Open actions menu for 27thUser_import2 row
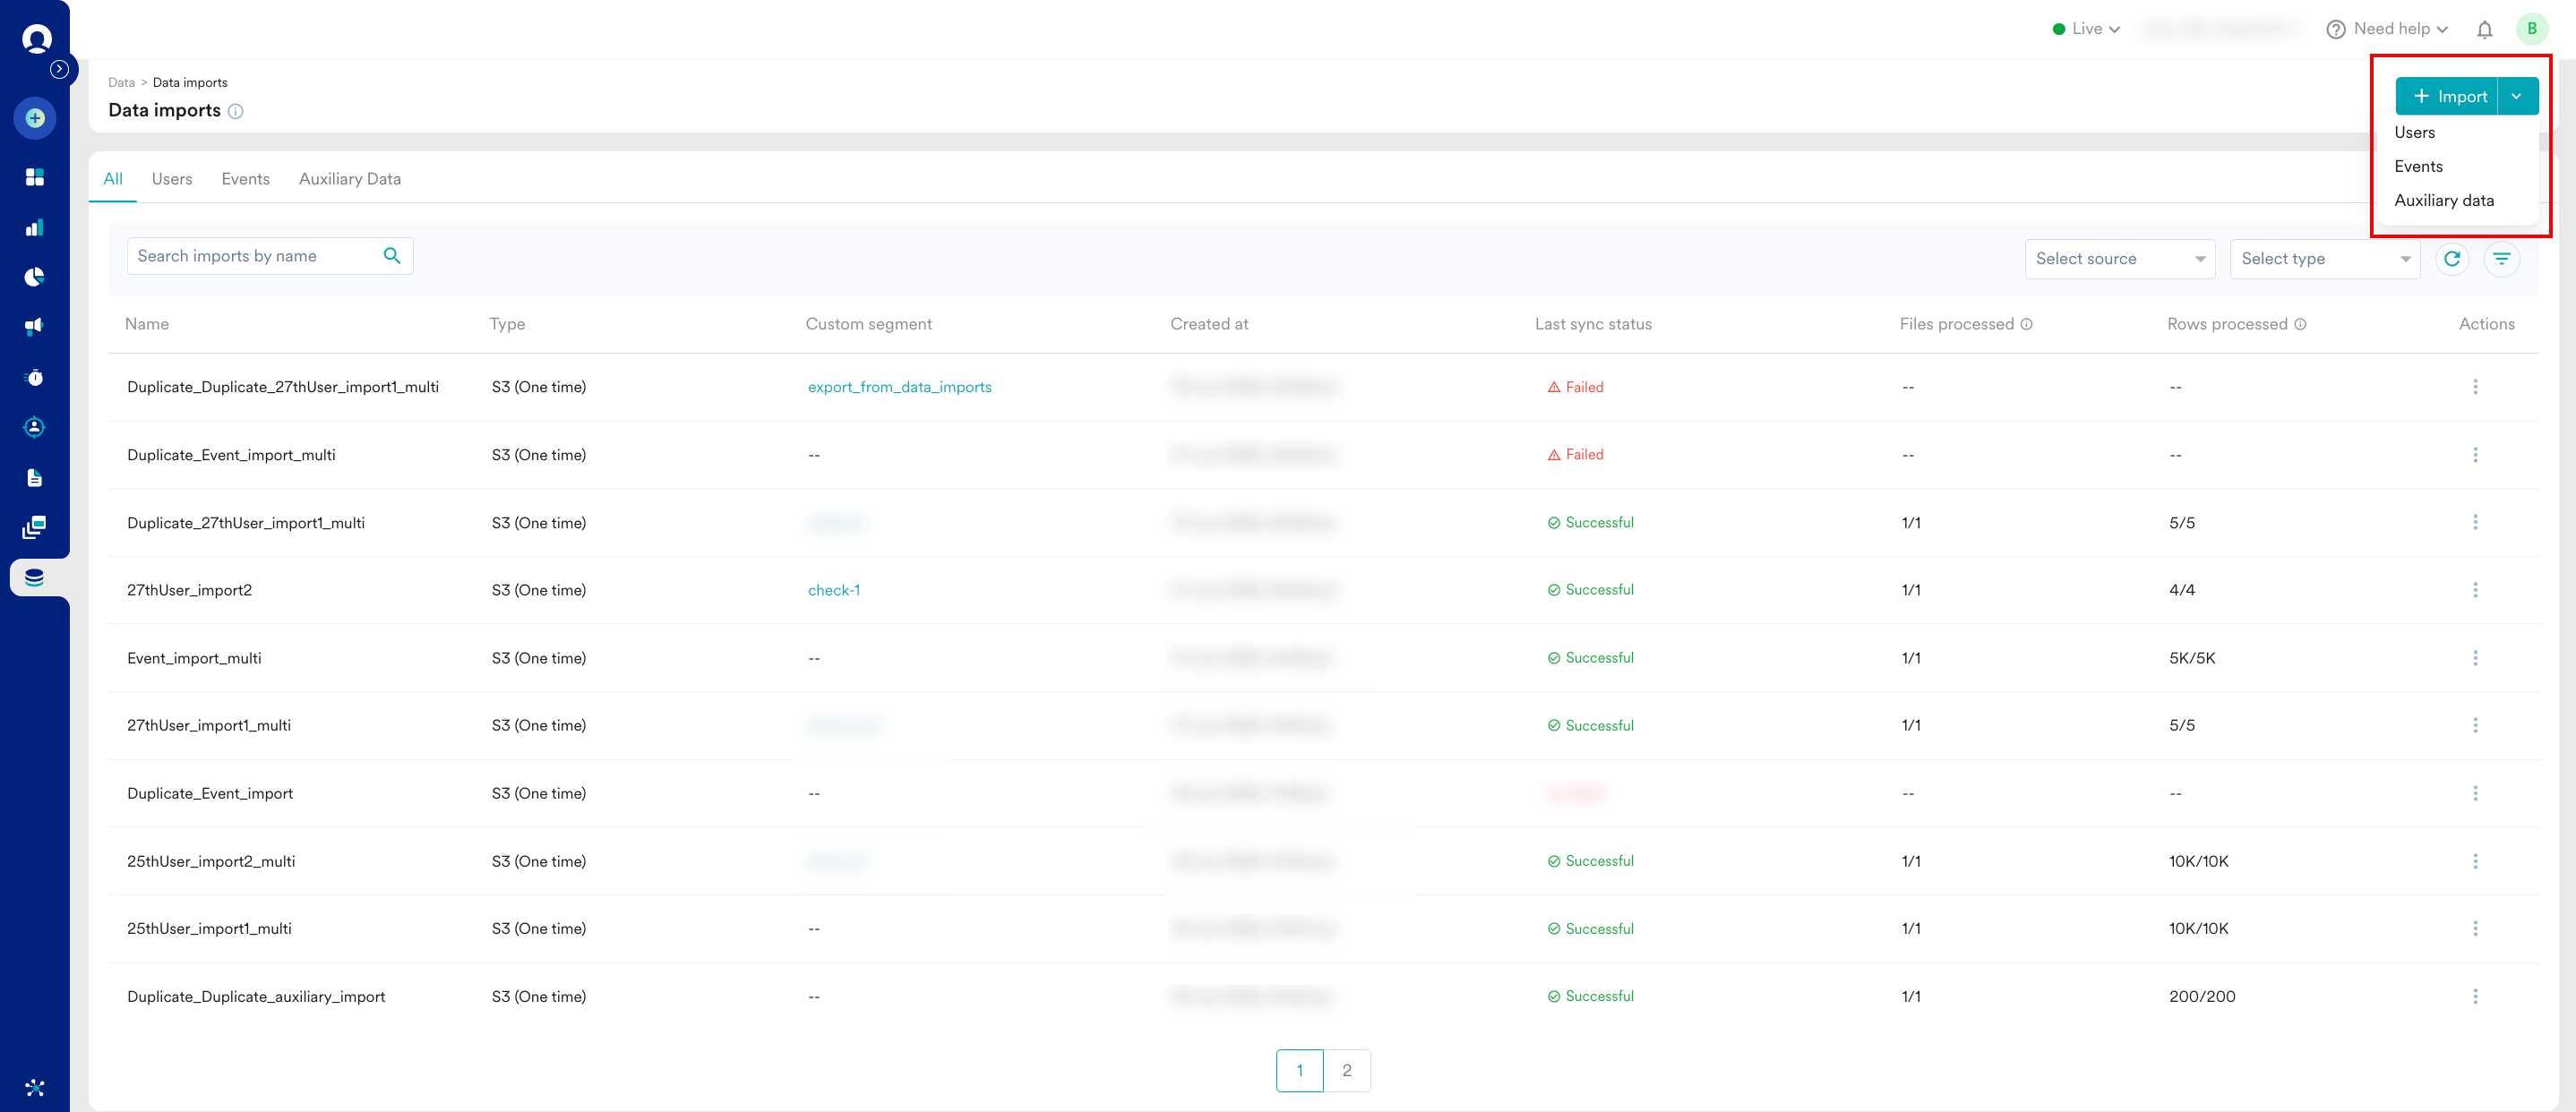This screenshot has height=1112, width=2576. (x=2475, y=590)
